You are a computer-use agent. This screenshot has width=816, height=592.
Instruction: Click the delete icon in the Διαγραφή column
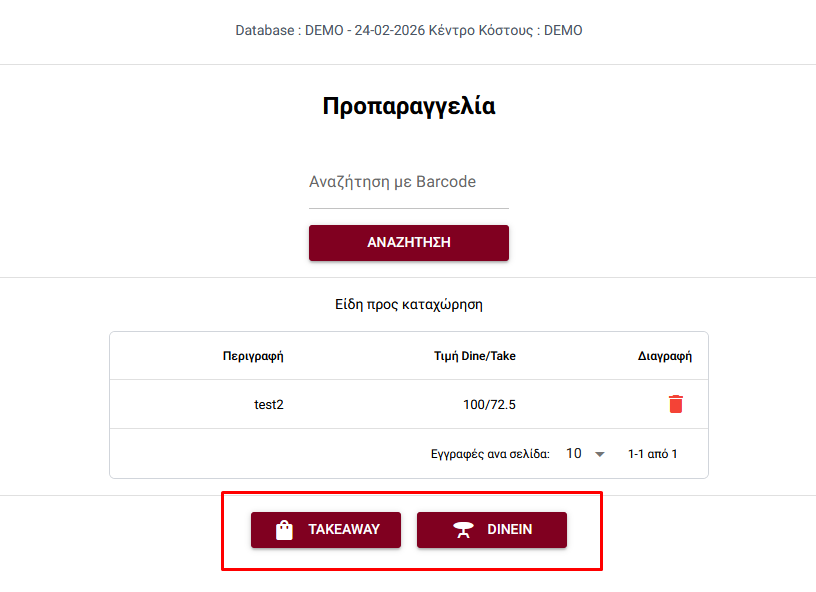(x=676, y=404)
